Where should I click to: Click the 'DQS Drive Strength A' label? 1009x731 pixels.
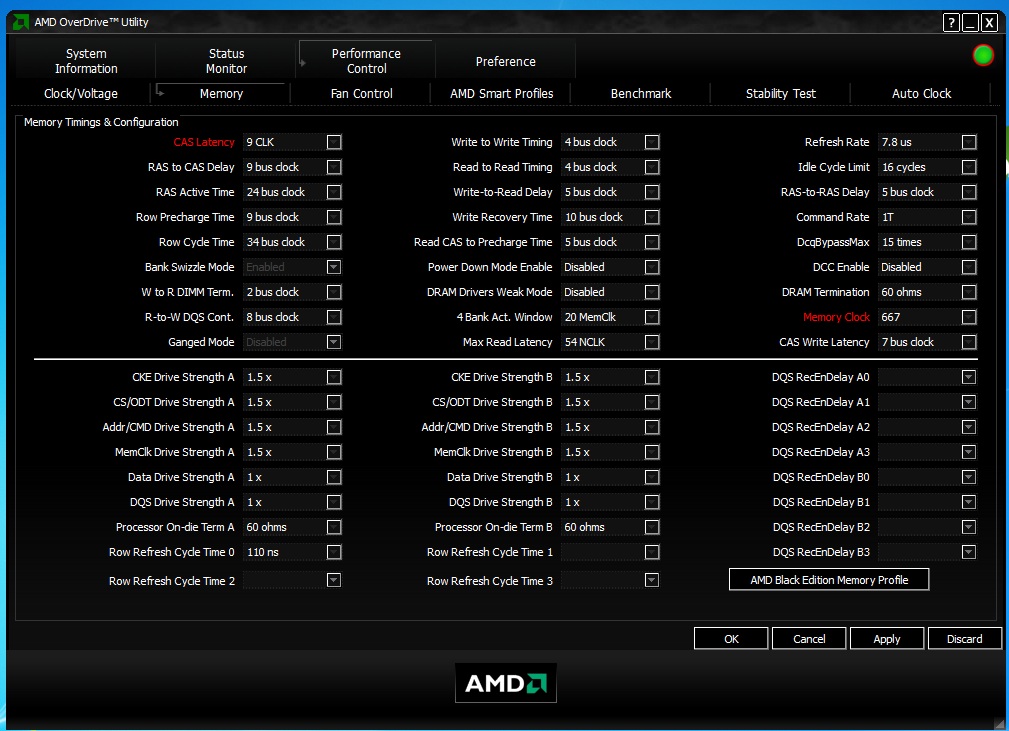pyautogui.click(x=182, y=503)
